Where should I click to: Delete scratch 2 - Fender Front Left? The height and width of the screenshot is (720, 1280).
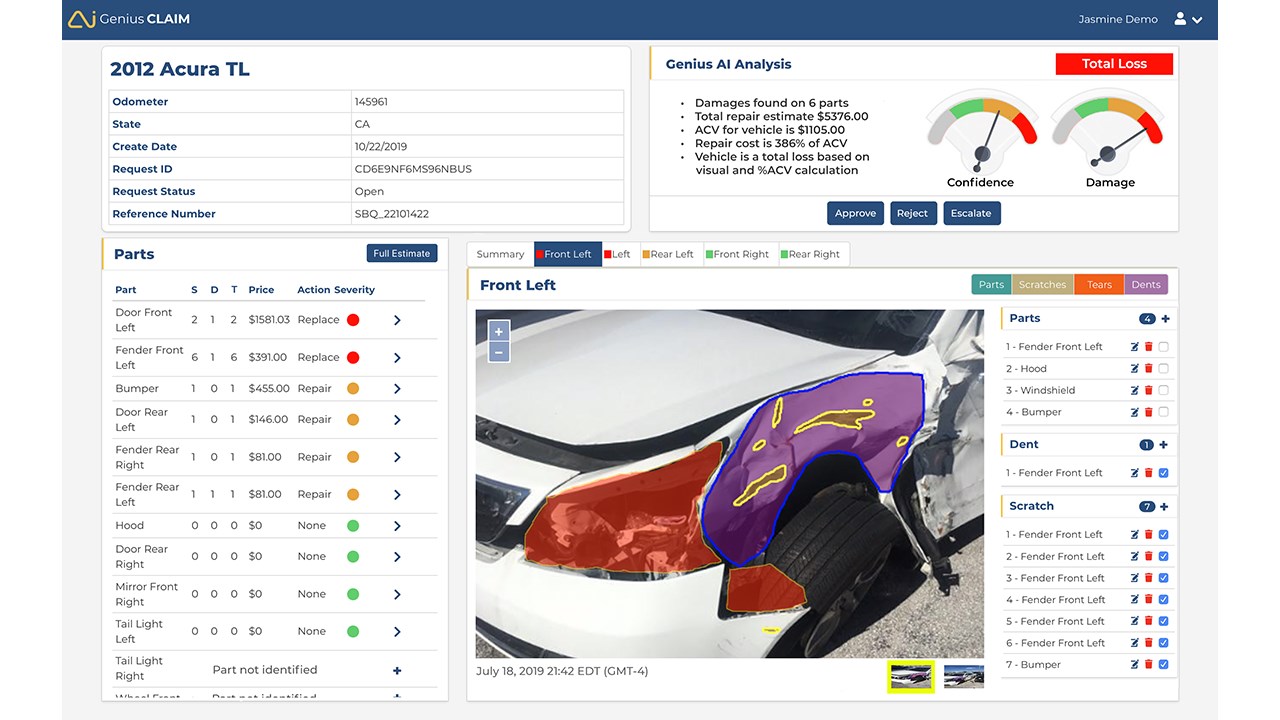click(x=1148, y=557)
